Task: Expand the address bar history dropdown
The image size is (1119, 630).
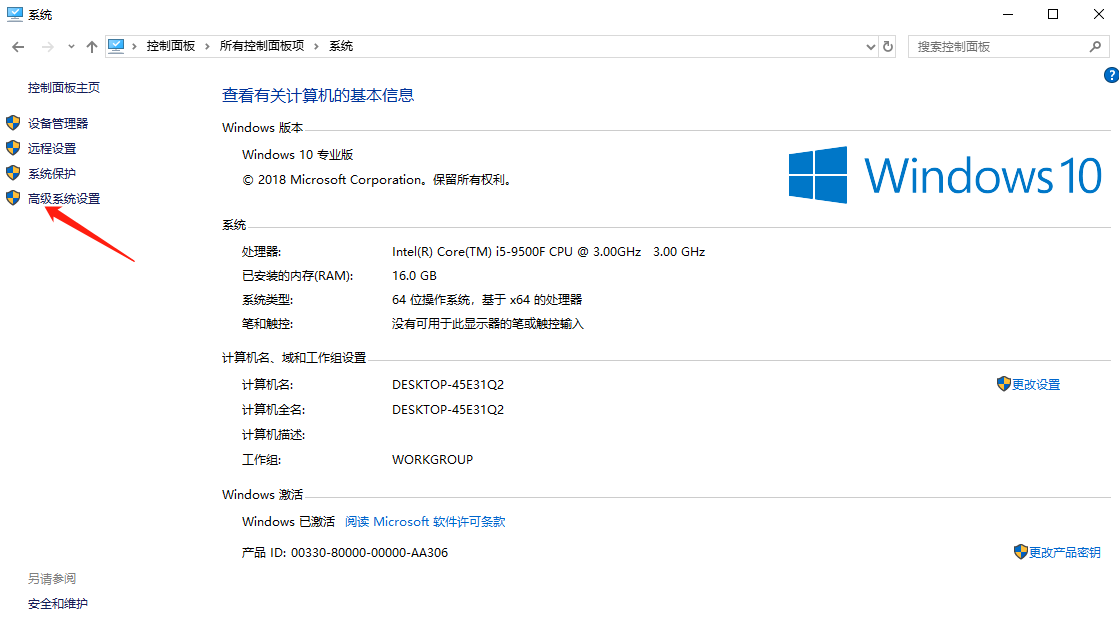Action: 870,47
